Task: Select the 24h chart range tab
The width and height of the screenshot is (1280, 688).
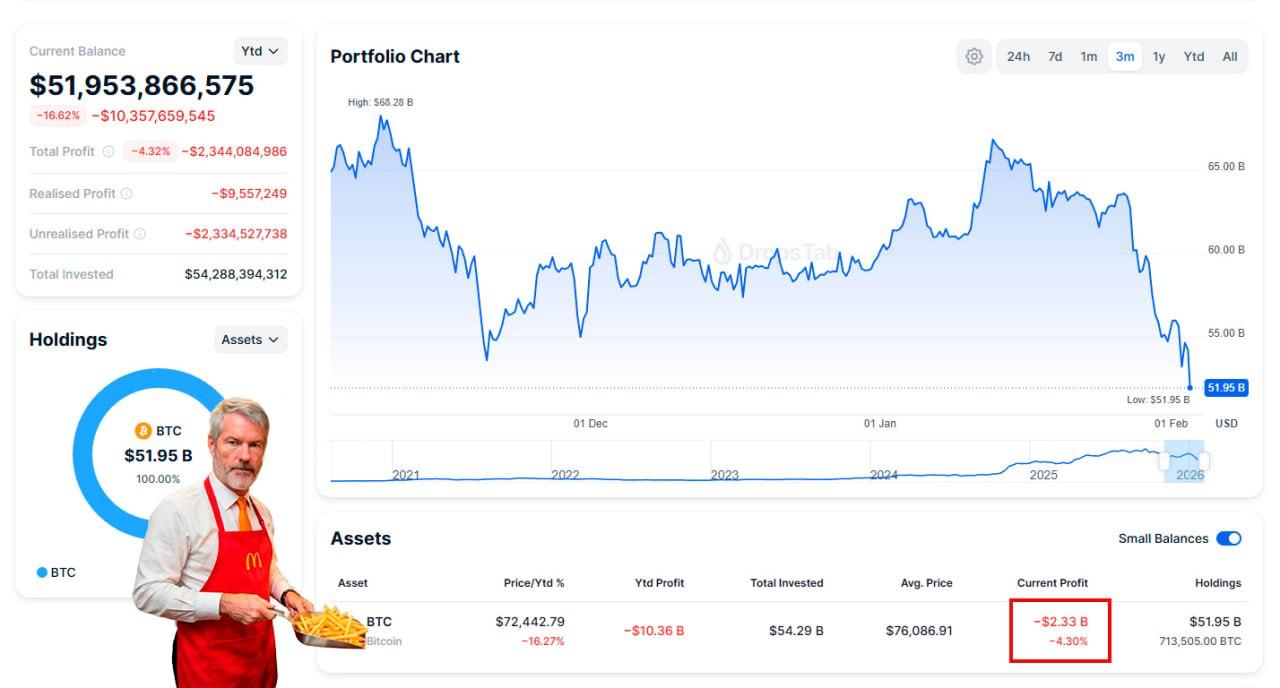Action: [x=1018, y=57]
